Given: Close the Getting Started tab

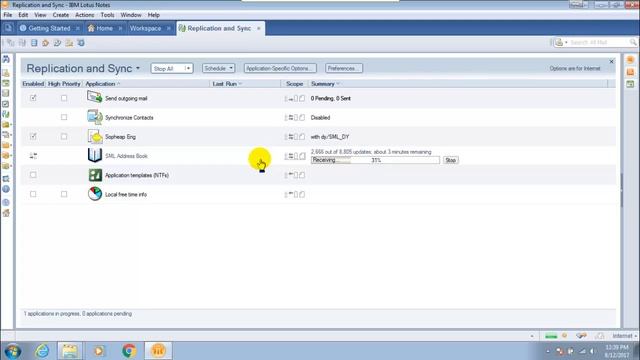Looking at the screenshot, I should coord(78,28).
